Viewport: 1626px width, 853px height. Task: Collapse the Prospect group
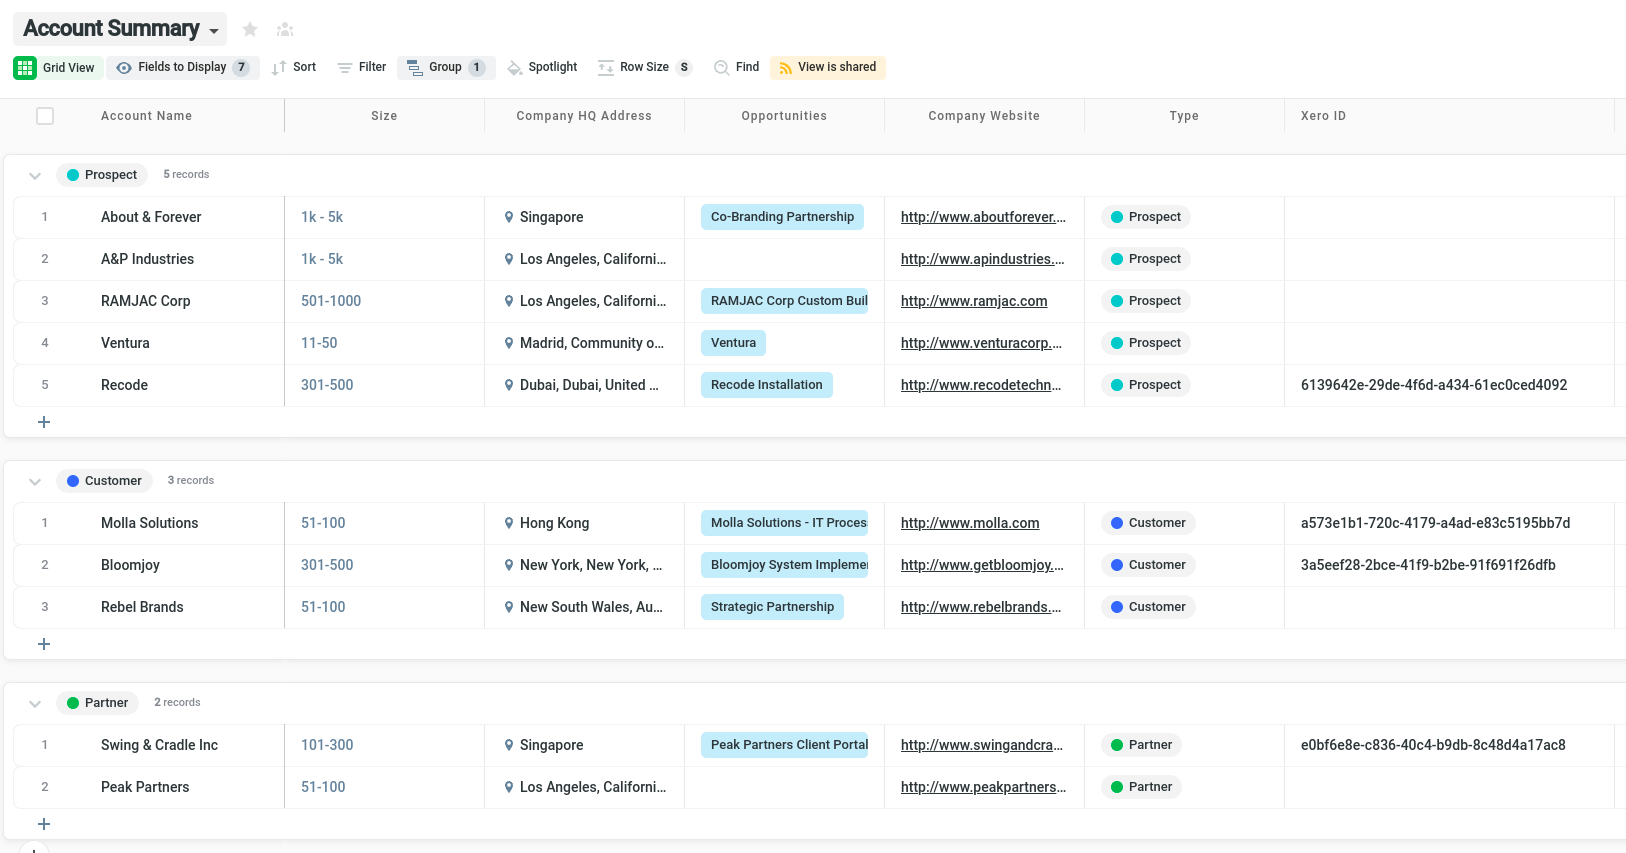coord(35,175)
